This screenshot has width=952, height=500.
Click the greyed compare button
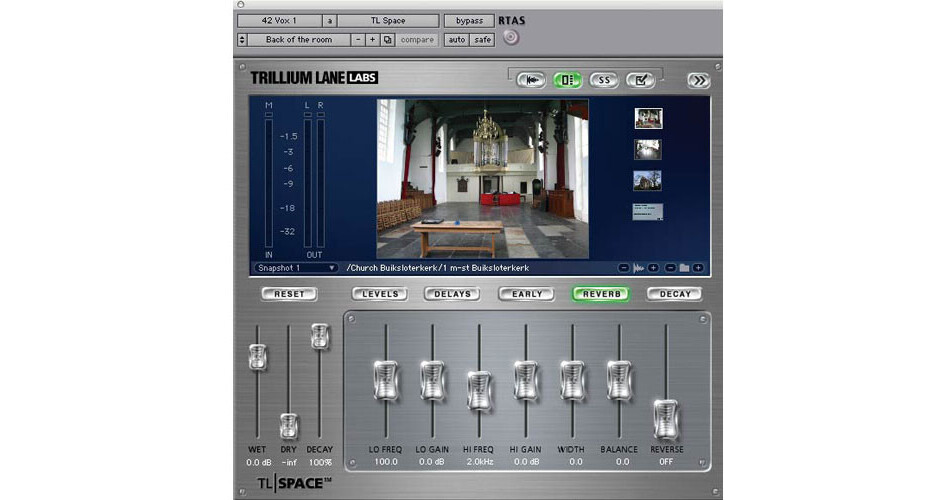(x=417, y=39)
